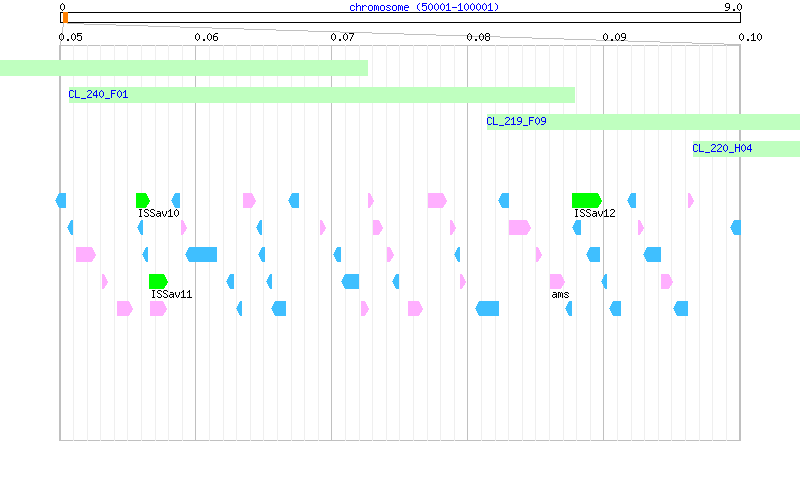Open the CL_240_F01 cosmid link
The width and height of the screenshot is (800, 500).
[x=98, y=94]
